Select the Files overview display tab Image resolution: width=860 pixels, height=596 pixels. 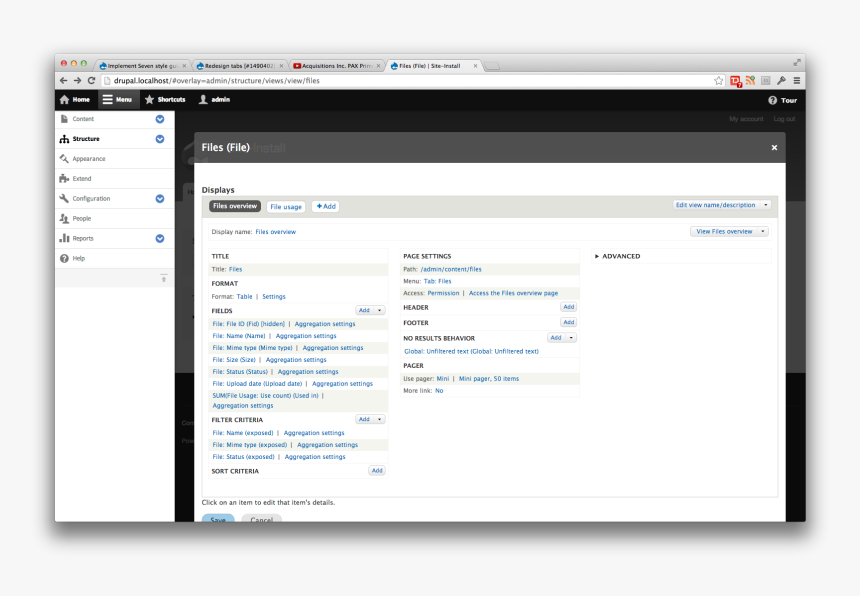tap(235, 207)
